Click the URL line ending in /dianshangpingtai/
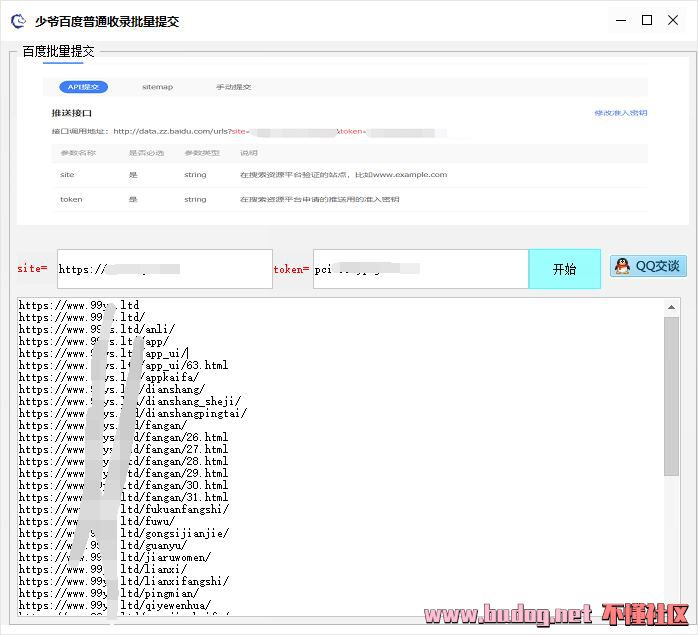 [133, 413]
